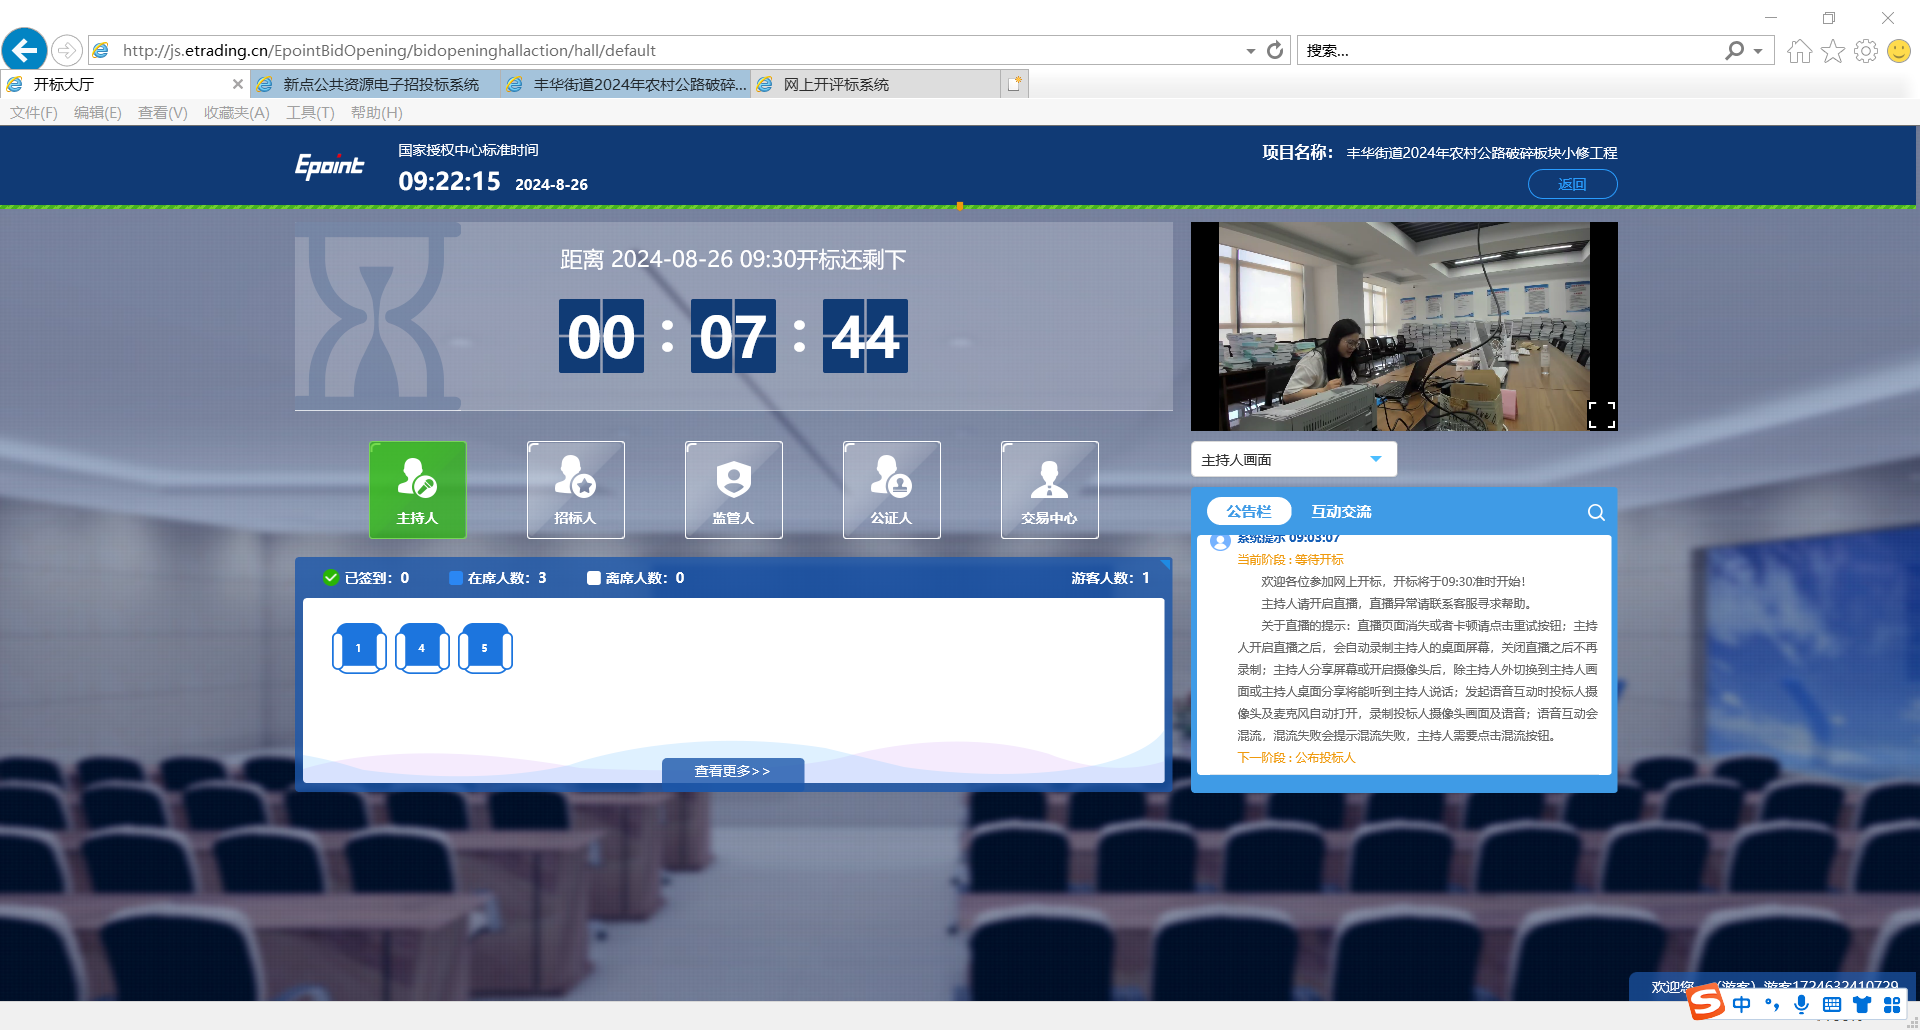Open the 工具(T) menu
Viewport: 1920px width, 1030px height.
[310, 113]
